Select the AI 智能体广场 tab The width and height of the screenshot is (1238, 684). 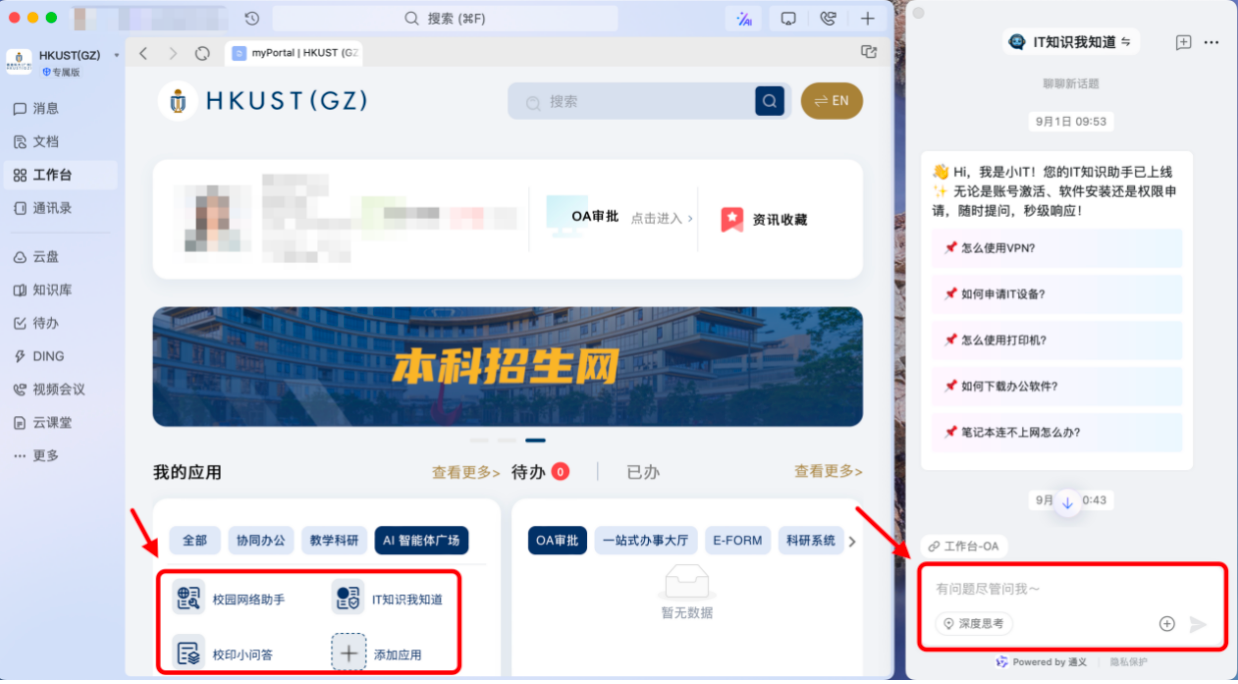[x=421, y=541]
